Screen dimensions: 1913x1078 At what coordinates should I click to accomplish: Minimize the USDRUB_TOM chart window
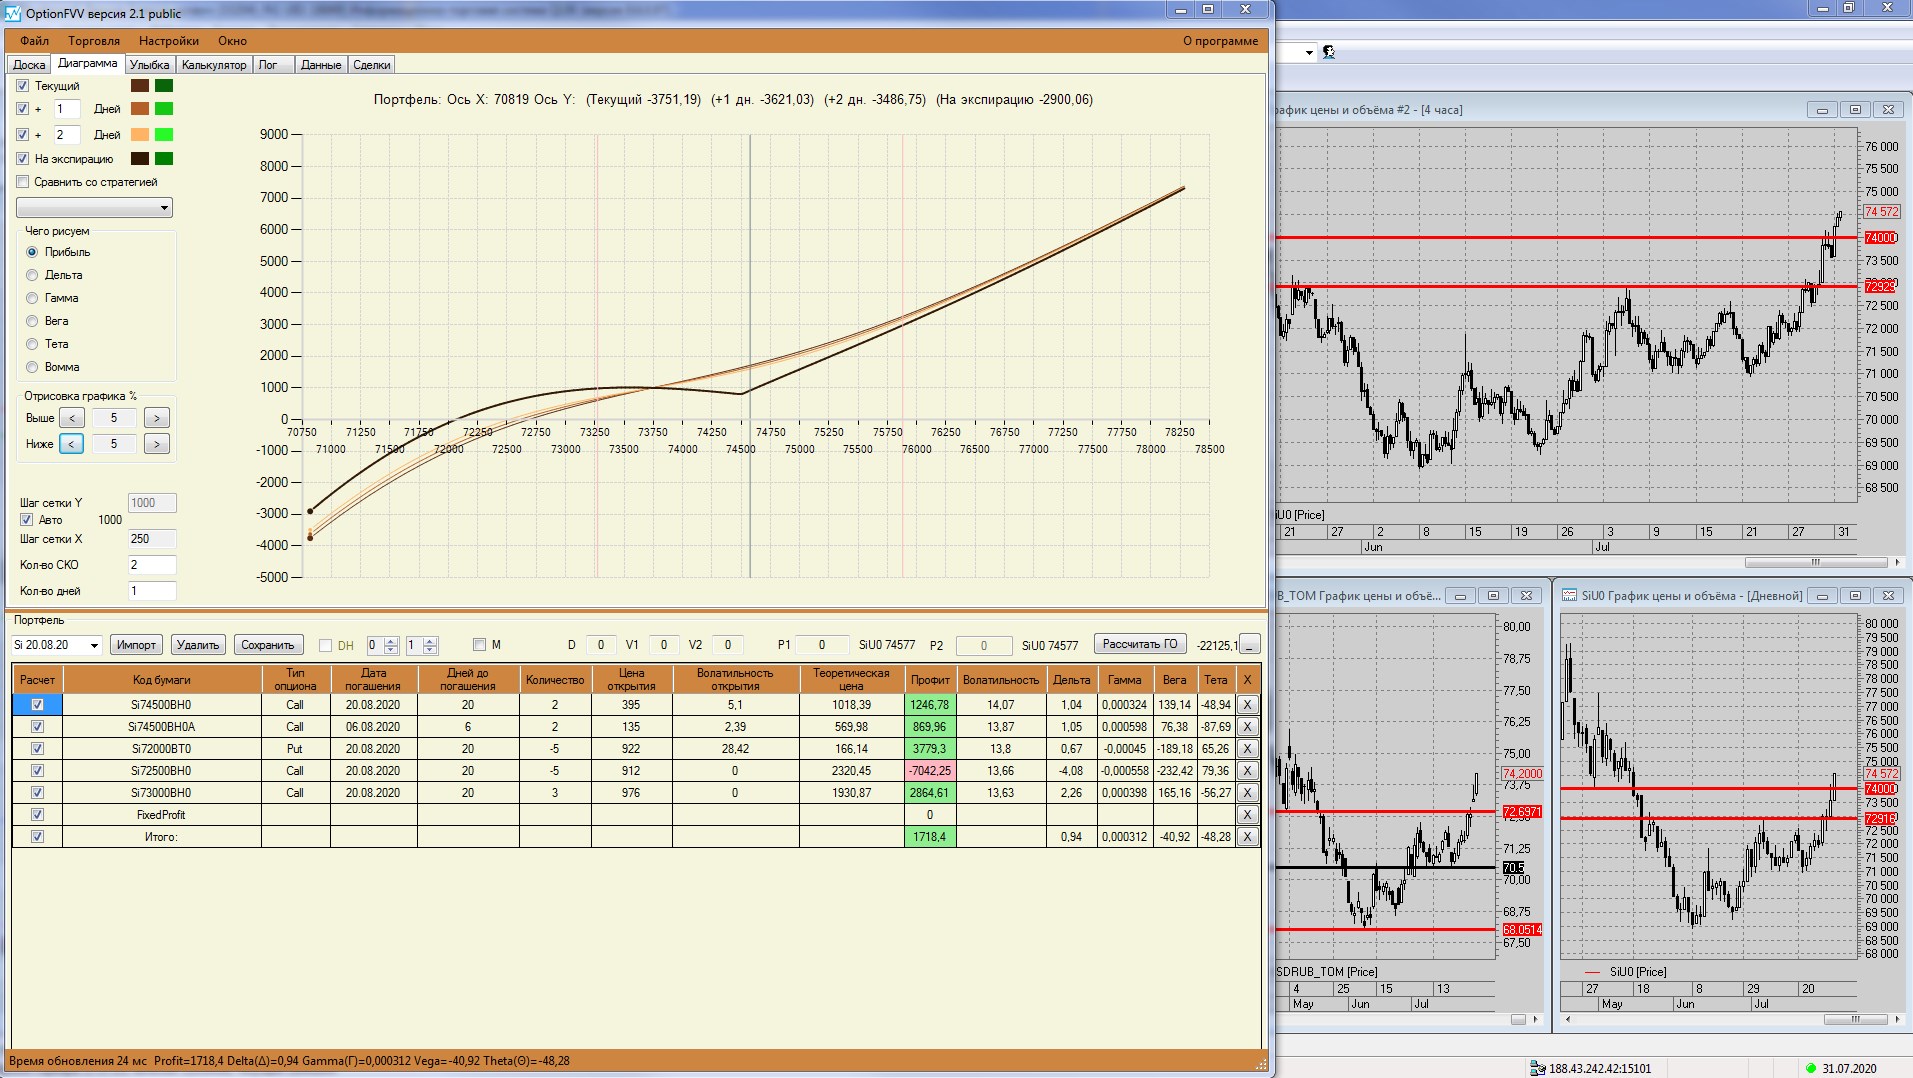click(x=1460, y=596)
